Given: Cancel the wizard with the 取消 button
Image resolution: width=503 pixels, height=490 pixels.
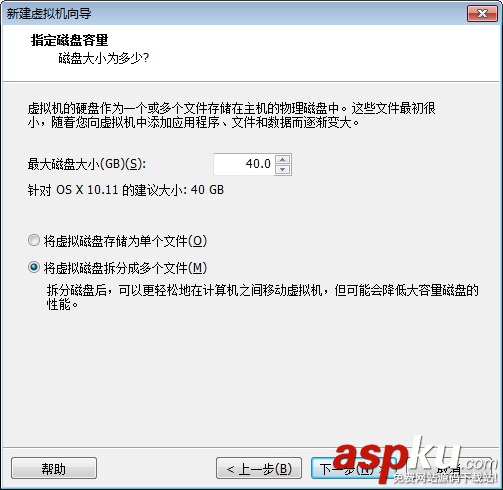Looking at the screenshot, I should click(x=448, y=468).
